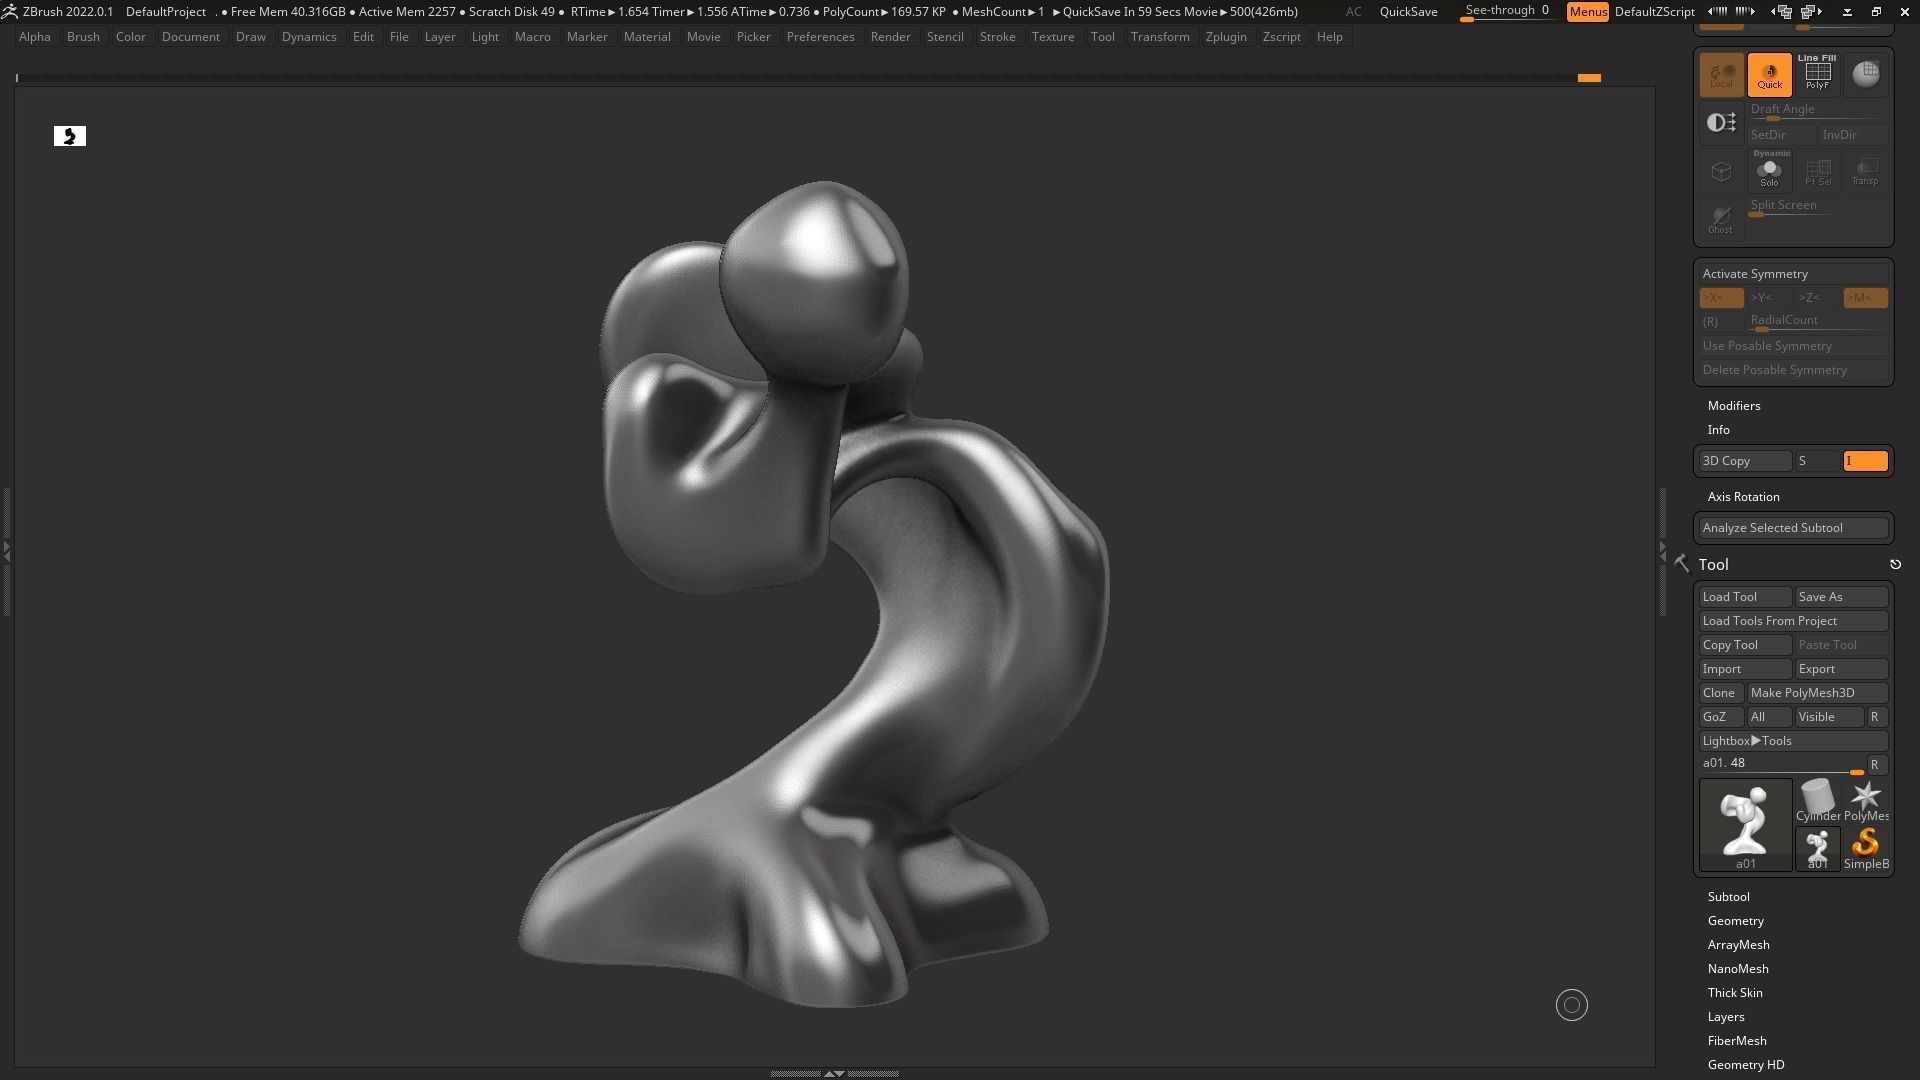Adjust the RadialCount slider
Image resolution: width=1920 pixels, height=1080 pixels.
tap(1817, 322)
